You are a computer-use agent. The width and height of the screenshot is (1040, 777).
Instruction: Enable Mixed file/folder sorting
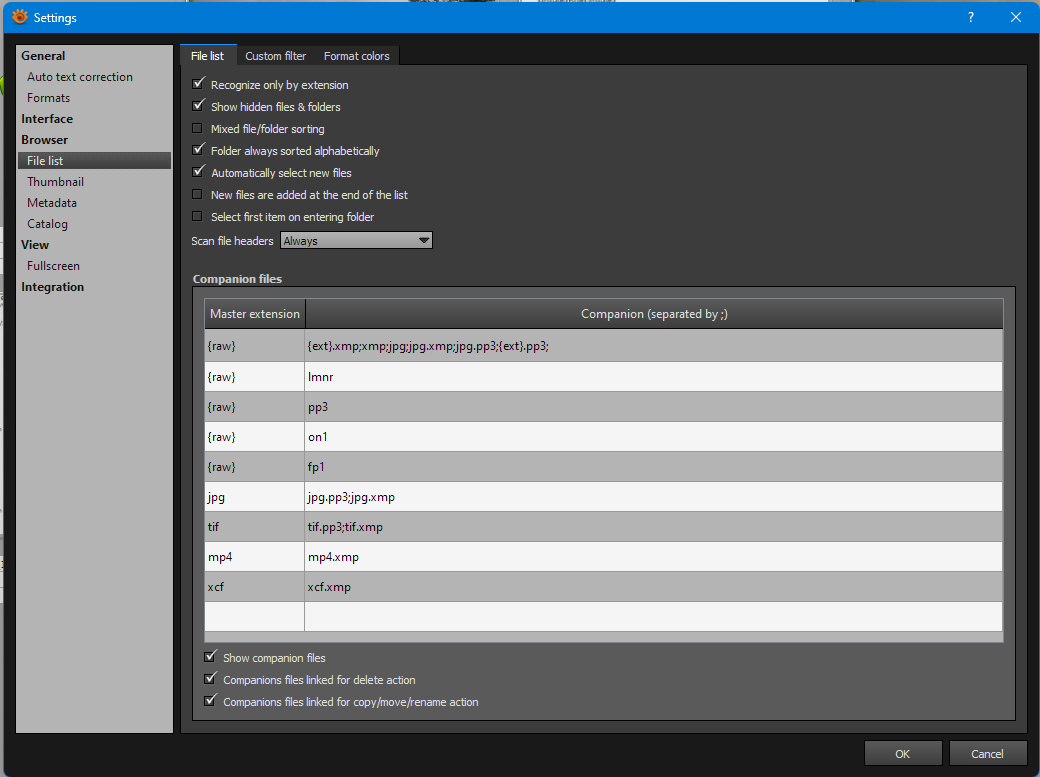(x=198, y=129)
